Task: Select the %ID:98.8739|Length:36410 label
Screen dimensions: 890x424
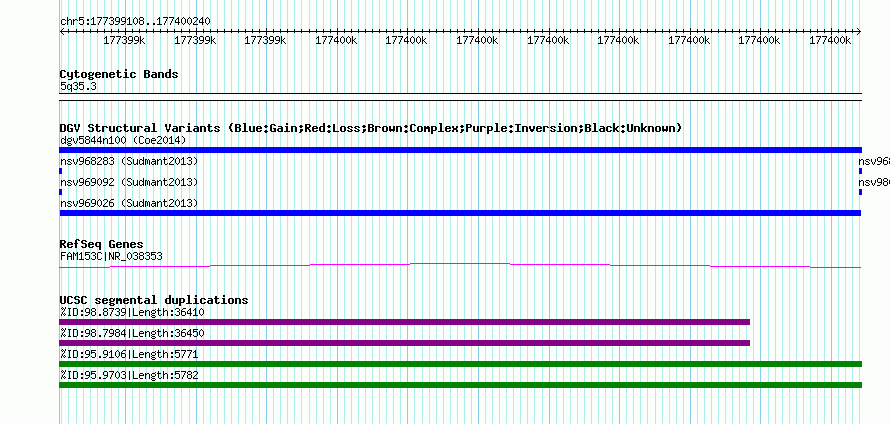Action: [132, 312]
